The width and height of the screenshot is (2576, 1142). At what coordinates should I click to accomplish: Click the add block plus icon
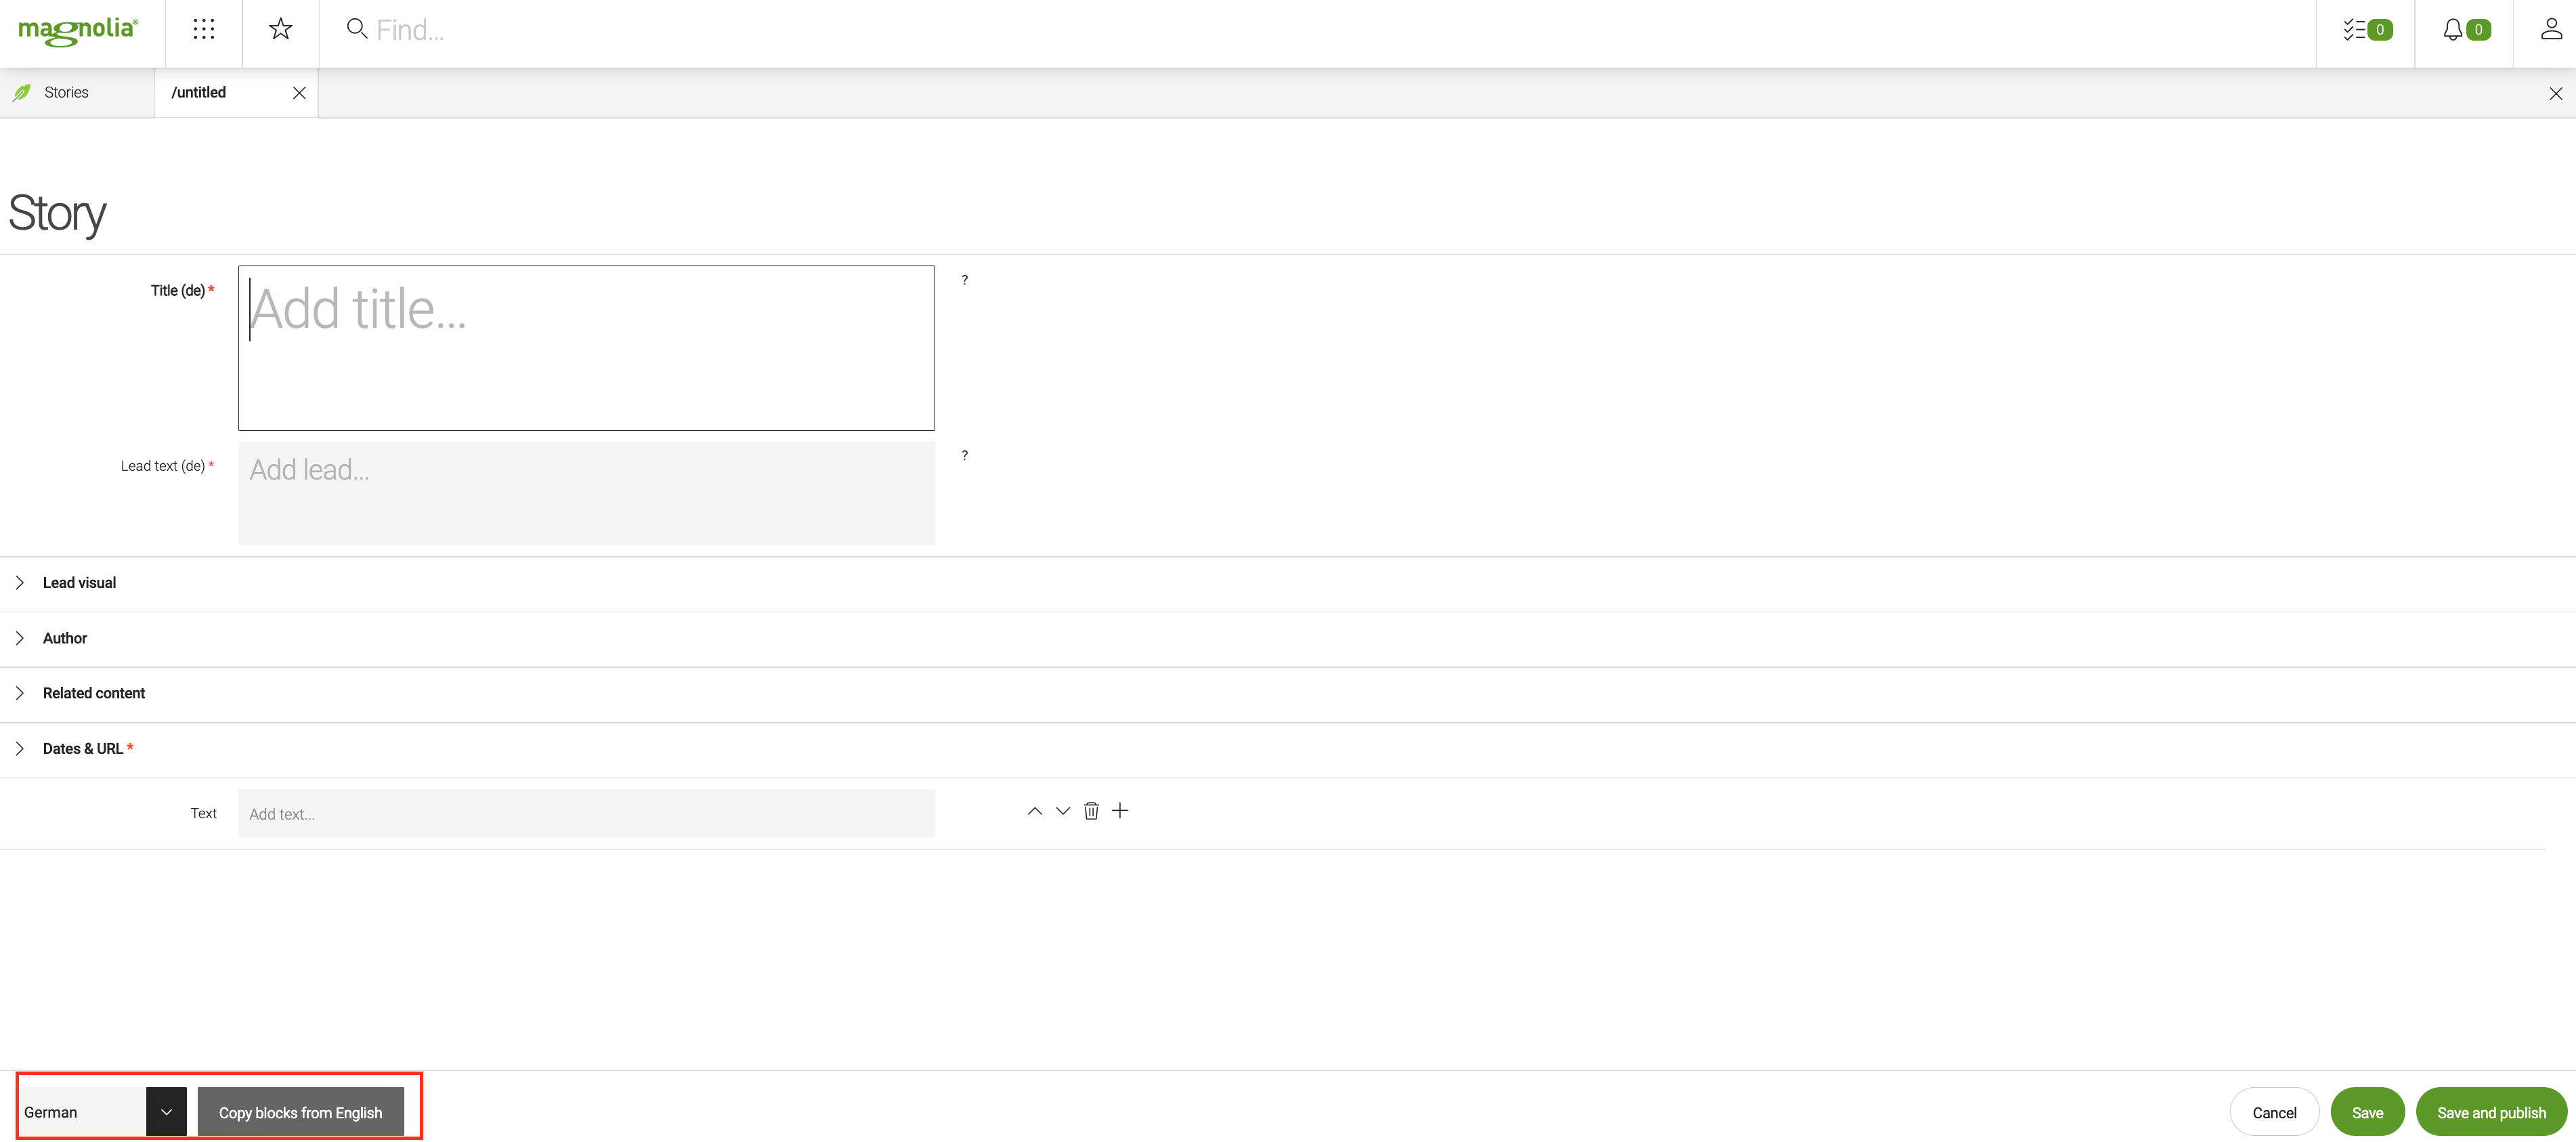tap(1119, 809)
